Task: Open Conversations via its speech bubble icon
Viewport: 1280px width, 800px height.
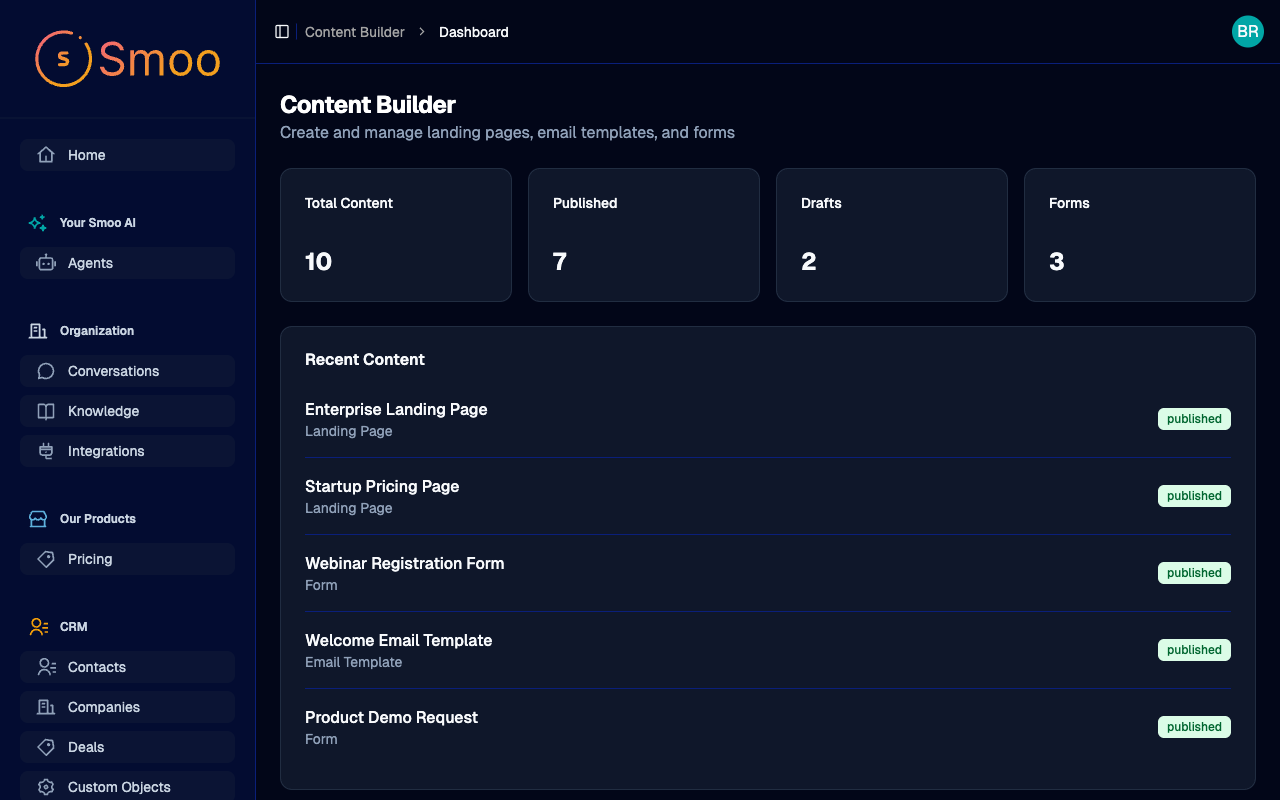Action: click(x=44, y=371)
